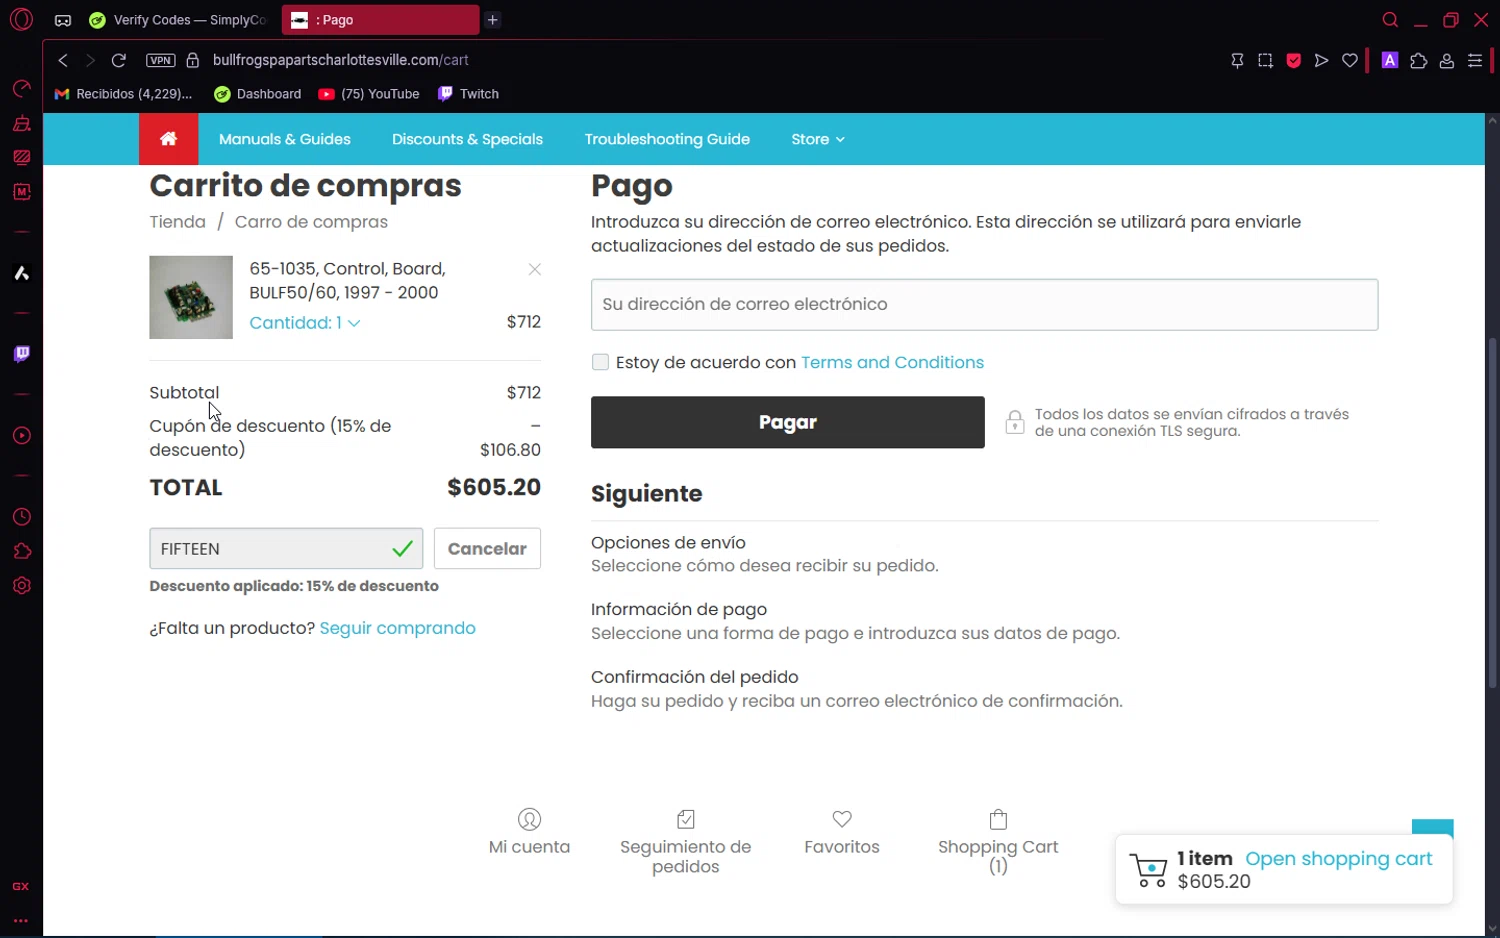Go to the site home icon
This screenshot has width=1500, height=938.
click(168, 139)
